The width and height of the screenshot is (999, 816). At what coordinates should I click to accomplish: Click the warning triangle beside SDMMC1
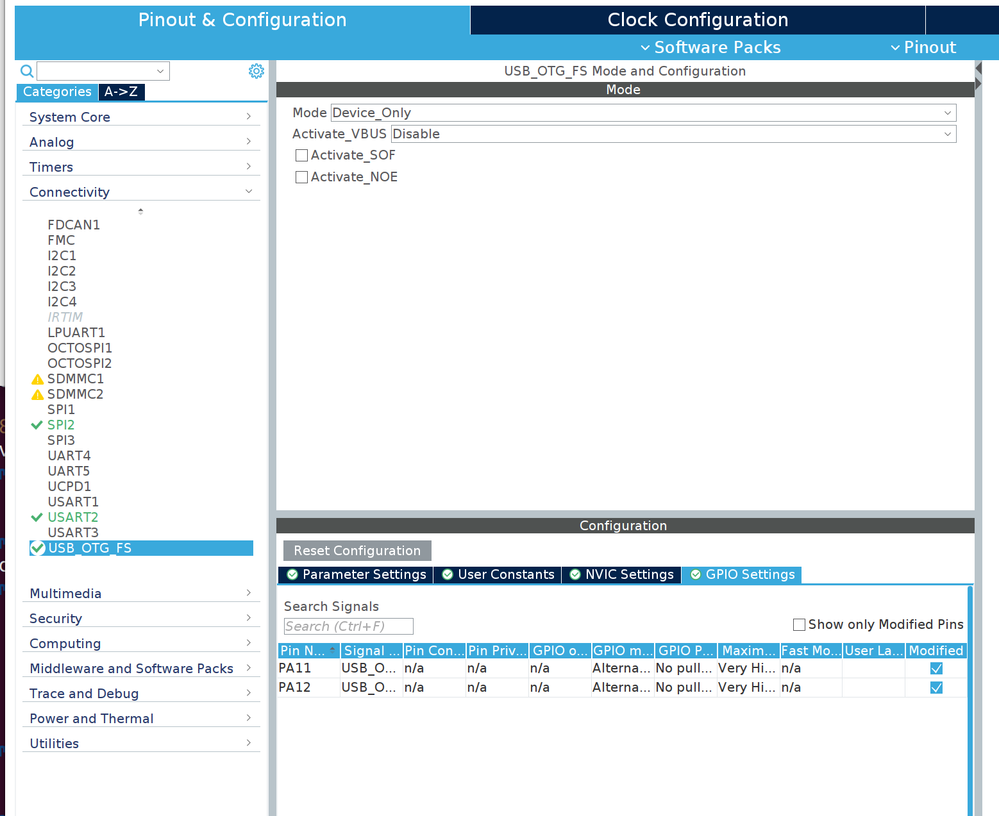[x=38, y=378]
